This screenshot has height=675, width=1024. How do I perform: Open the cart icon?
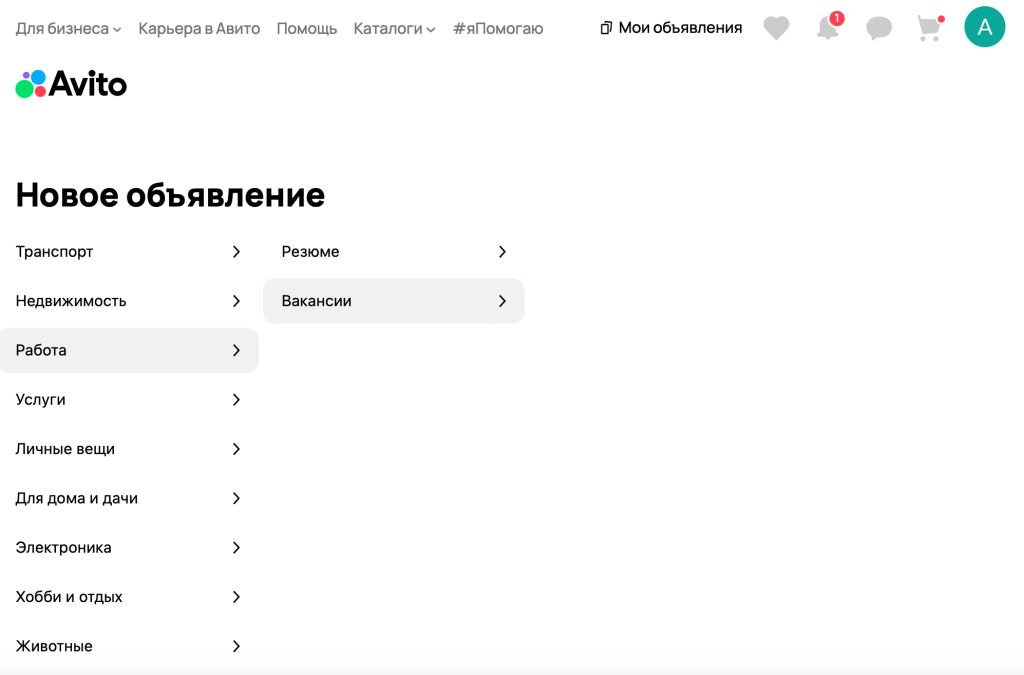pos(928,27)
